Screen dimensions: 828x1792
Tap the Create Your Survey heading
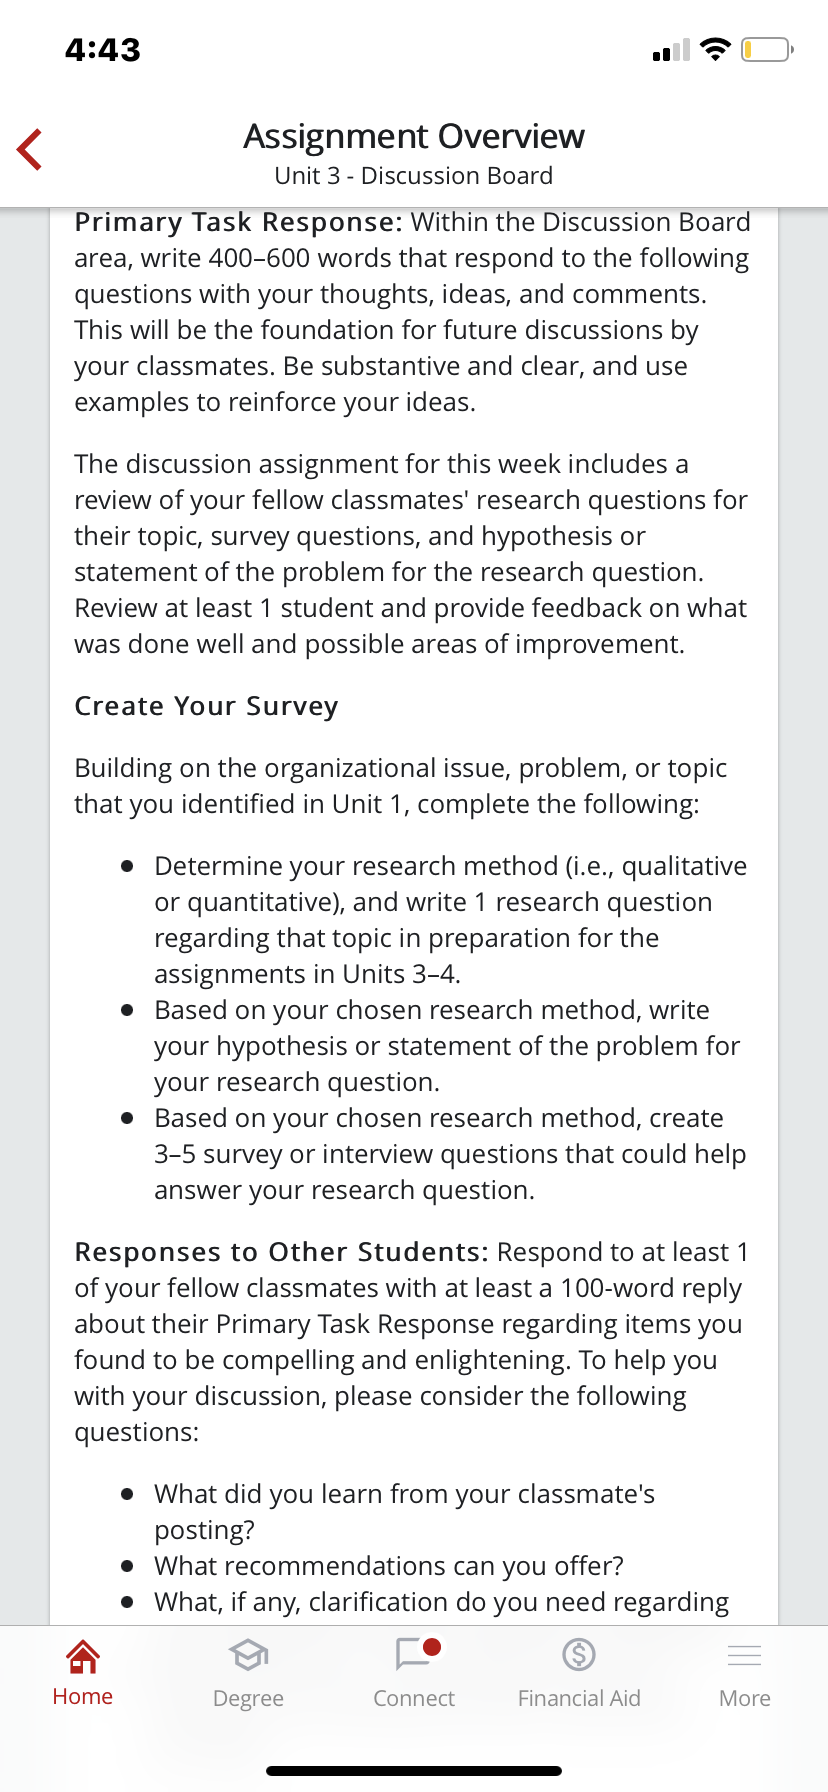(206, 706)
